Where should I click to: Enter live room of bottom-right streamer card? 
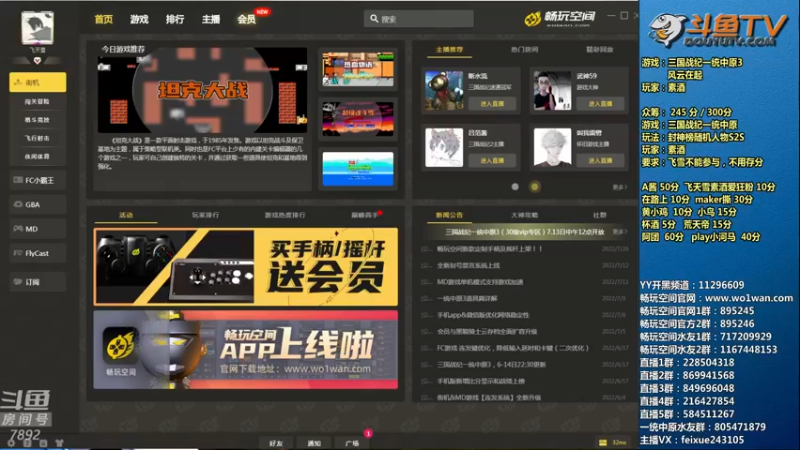(x=600, y=160)
